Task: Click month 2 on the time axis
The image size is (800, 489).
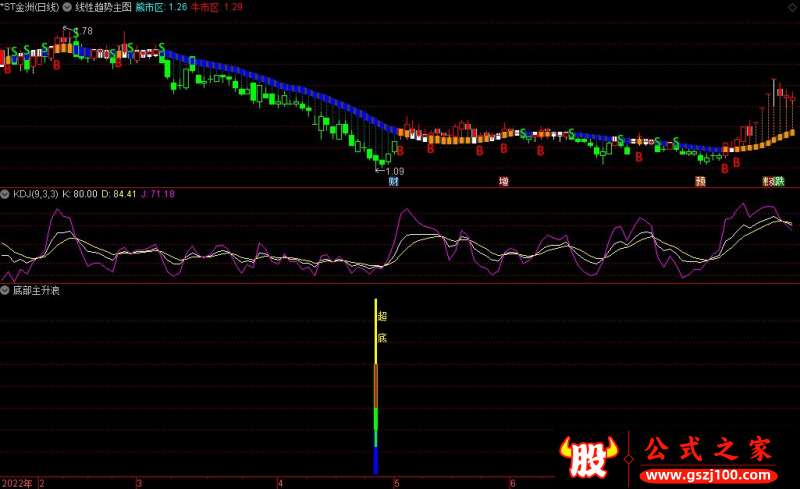Action: [x=42, y=483]
